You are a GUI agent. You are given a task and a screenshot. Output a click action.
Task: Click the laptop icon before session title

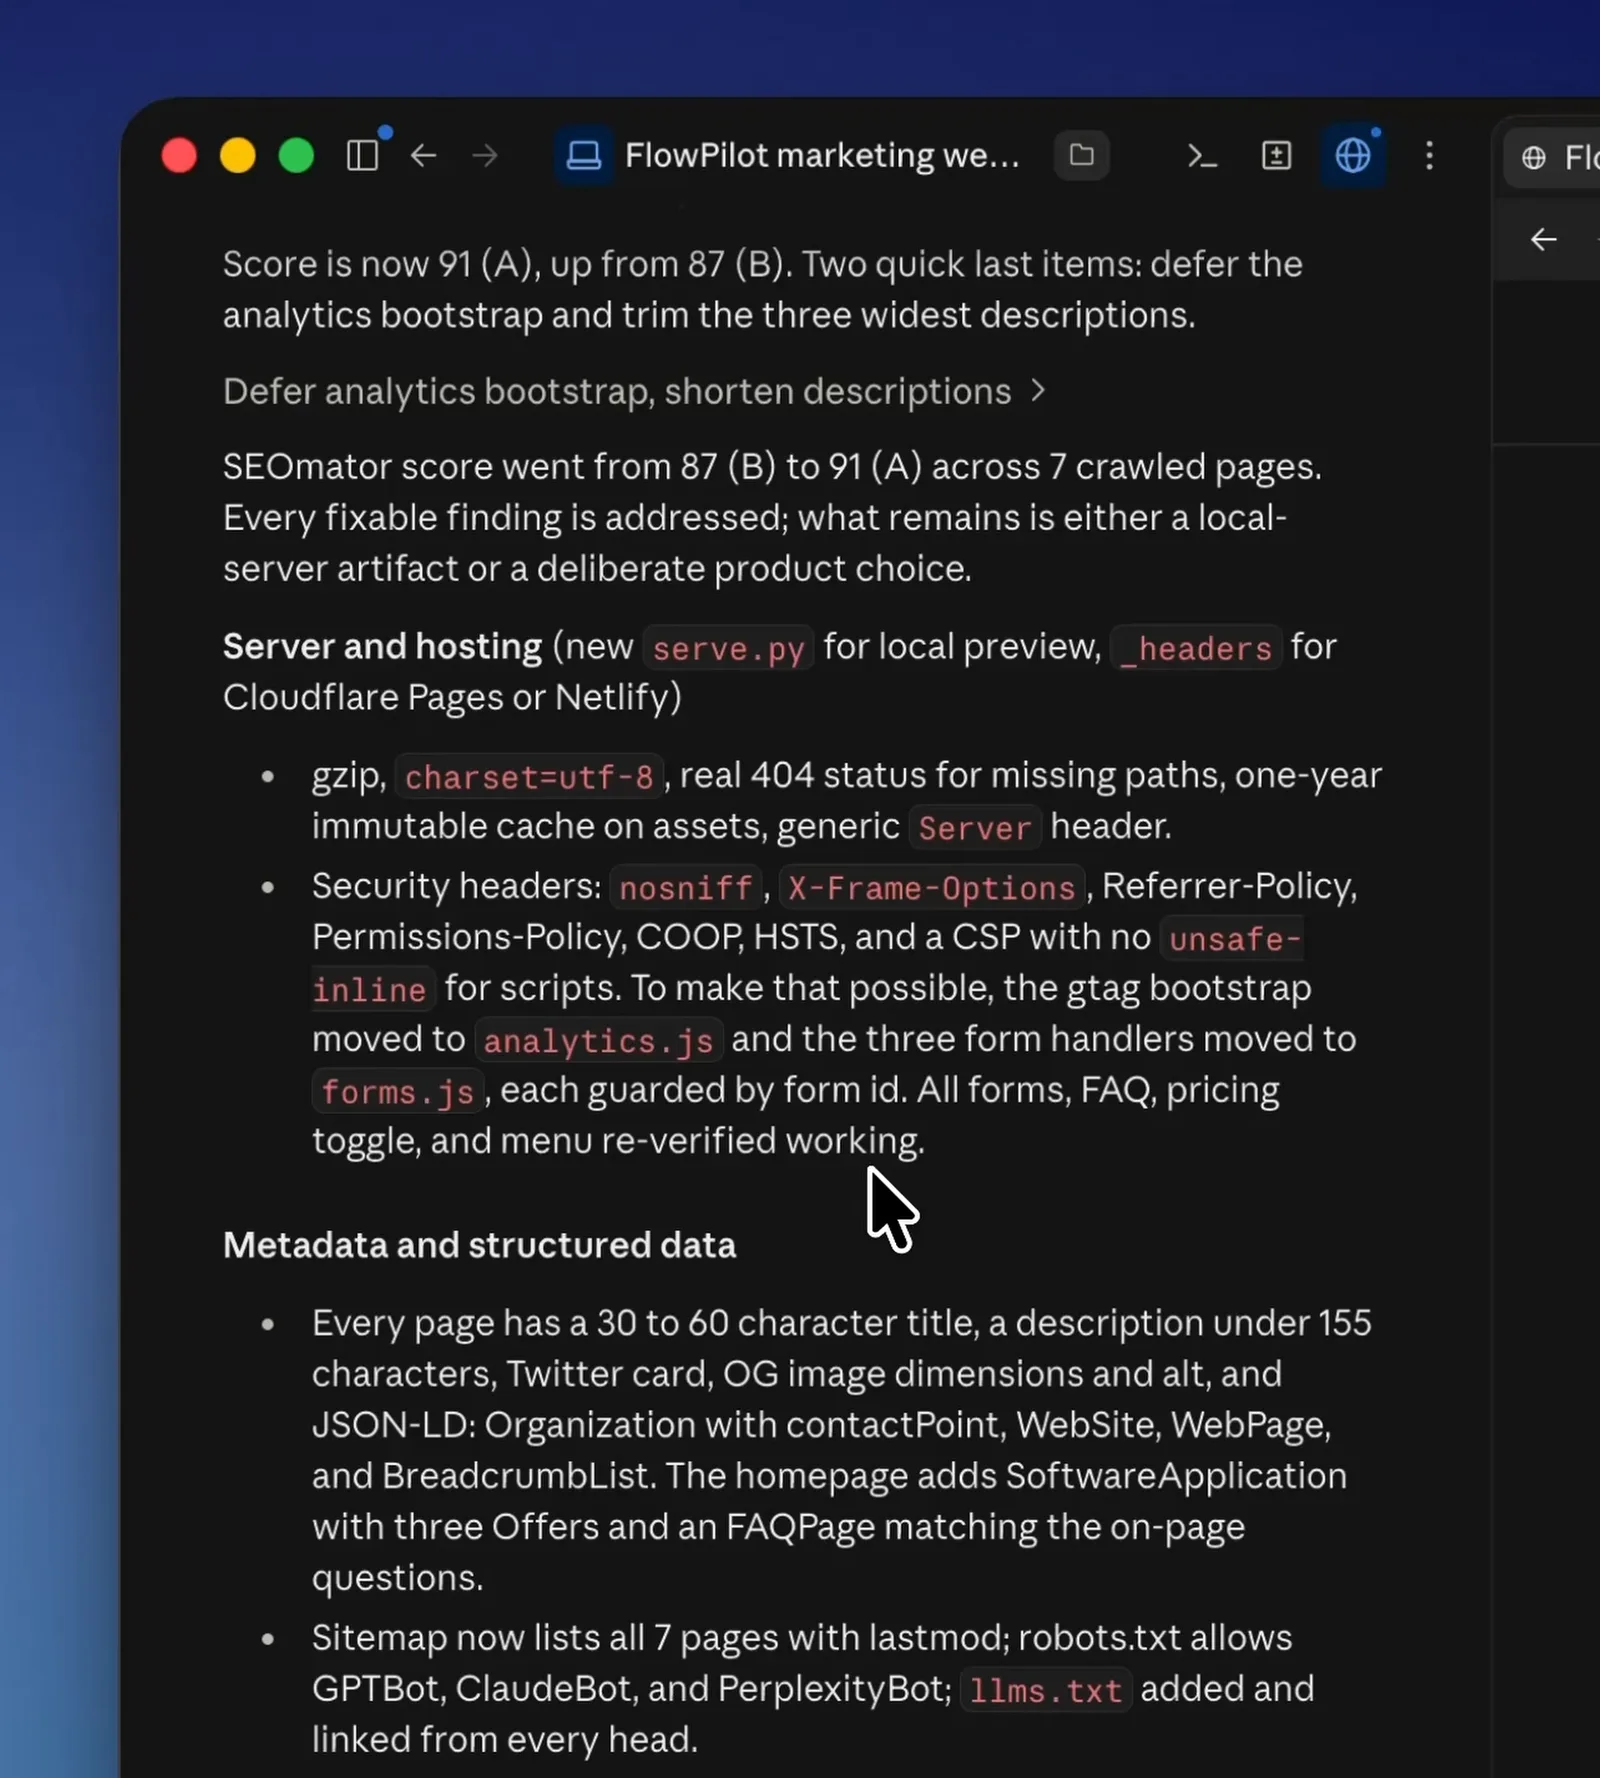pyautogui.click(x=584, y=155)
